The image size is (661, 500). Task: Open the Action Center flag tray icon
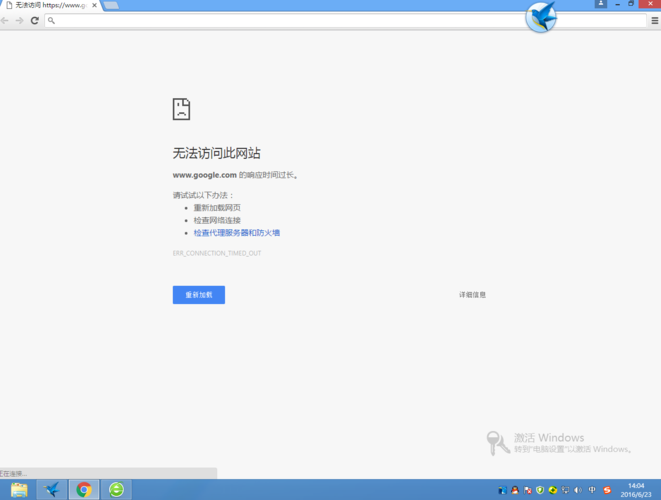click(x=527, y=490)
